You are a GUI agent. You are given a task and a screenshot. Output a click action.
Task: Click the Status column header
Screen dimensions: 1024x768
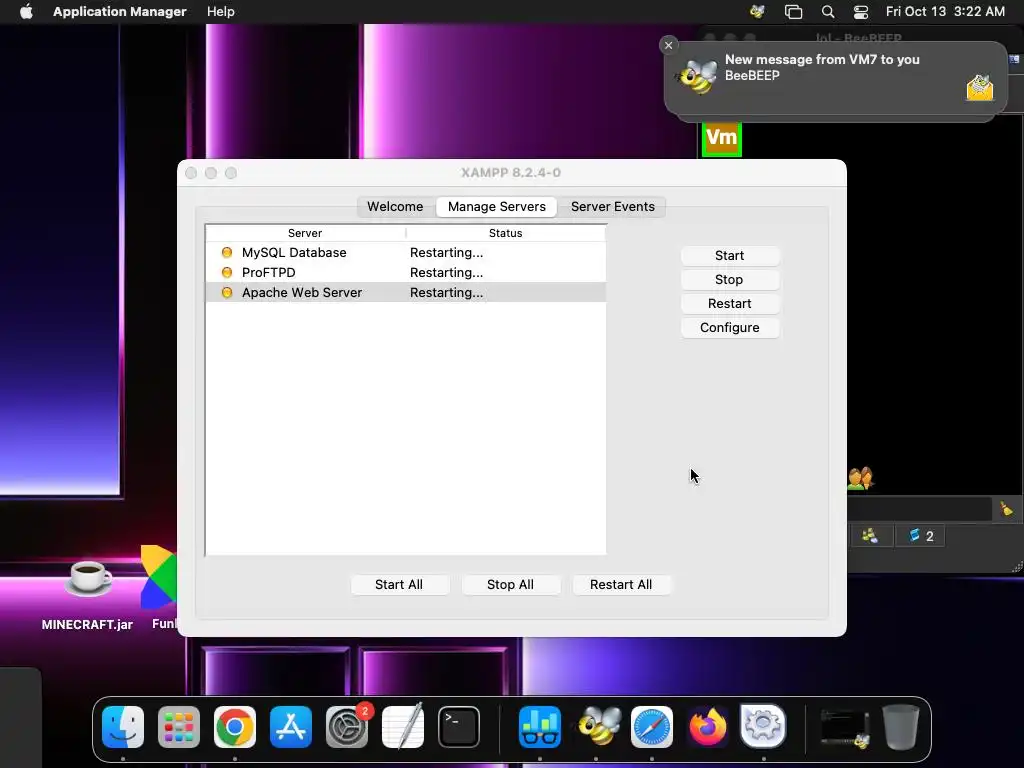pos(506,233)
